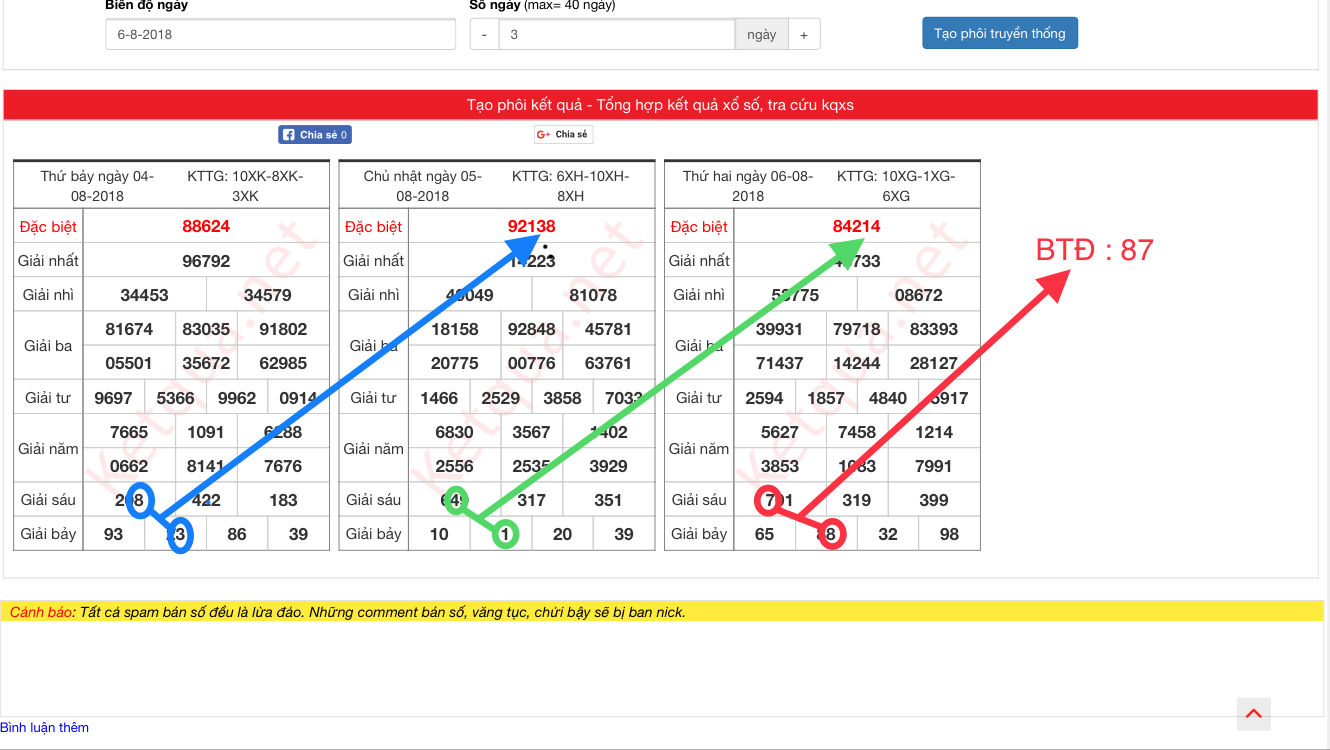Select second prize number 34453

(144, 295)
